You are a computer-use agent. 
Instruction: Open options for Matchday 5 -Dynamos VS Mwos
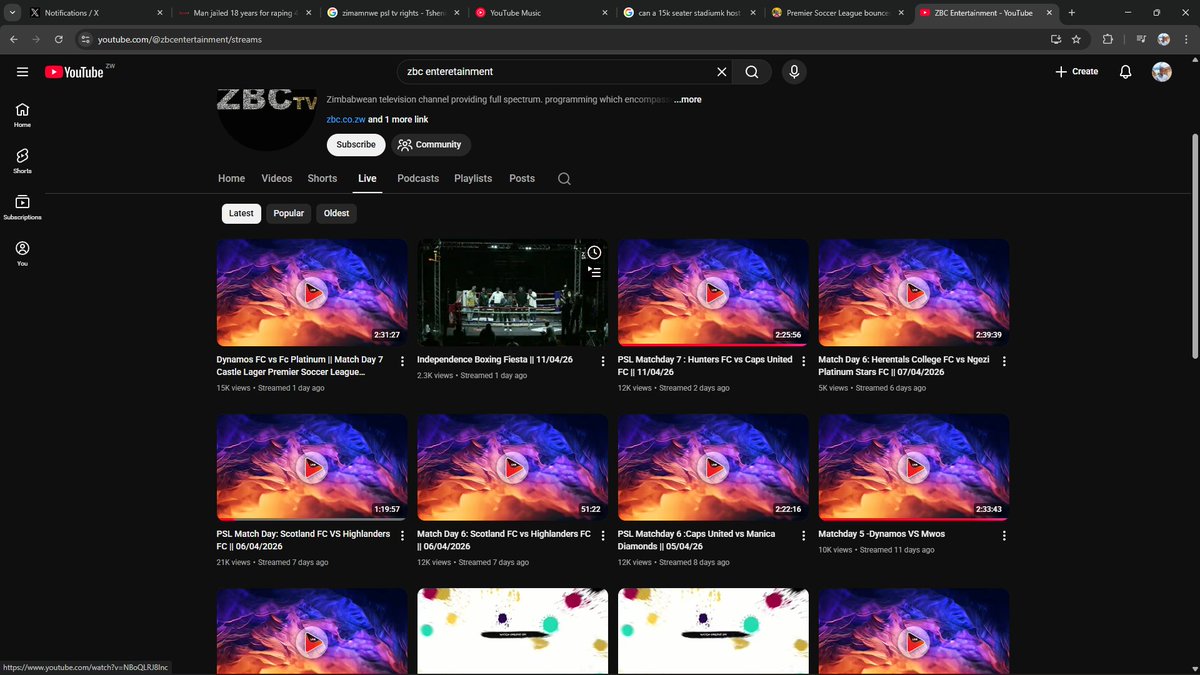point(1004,536)
